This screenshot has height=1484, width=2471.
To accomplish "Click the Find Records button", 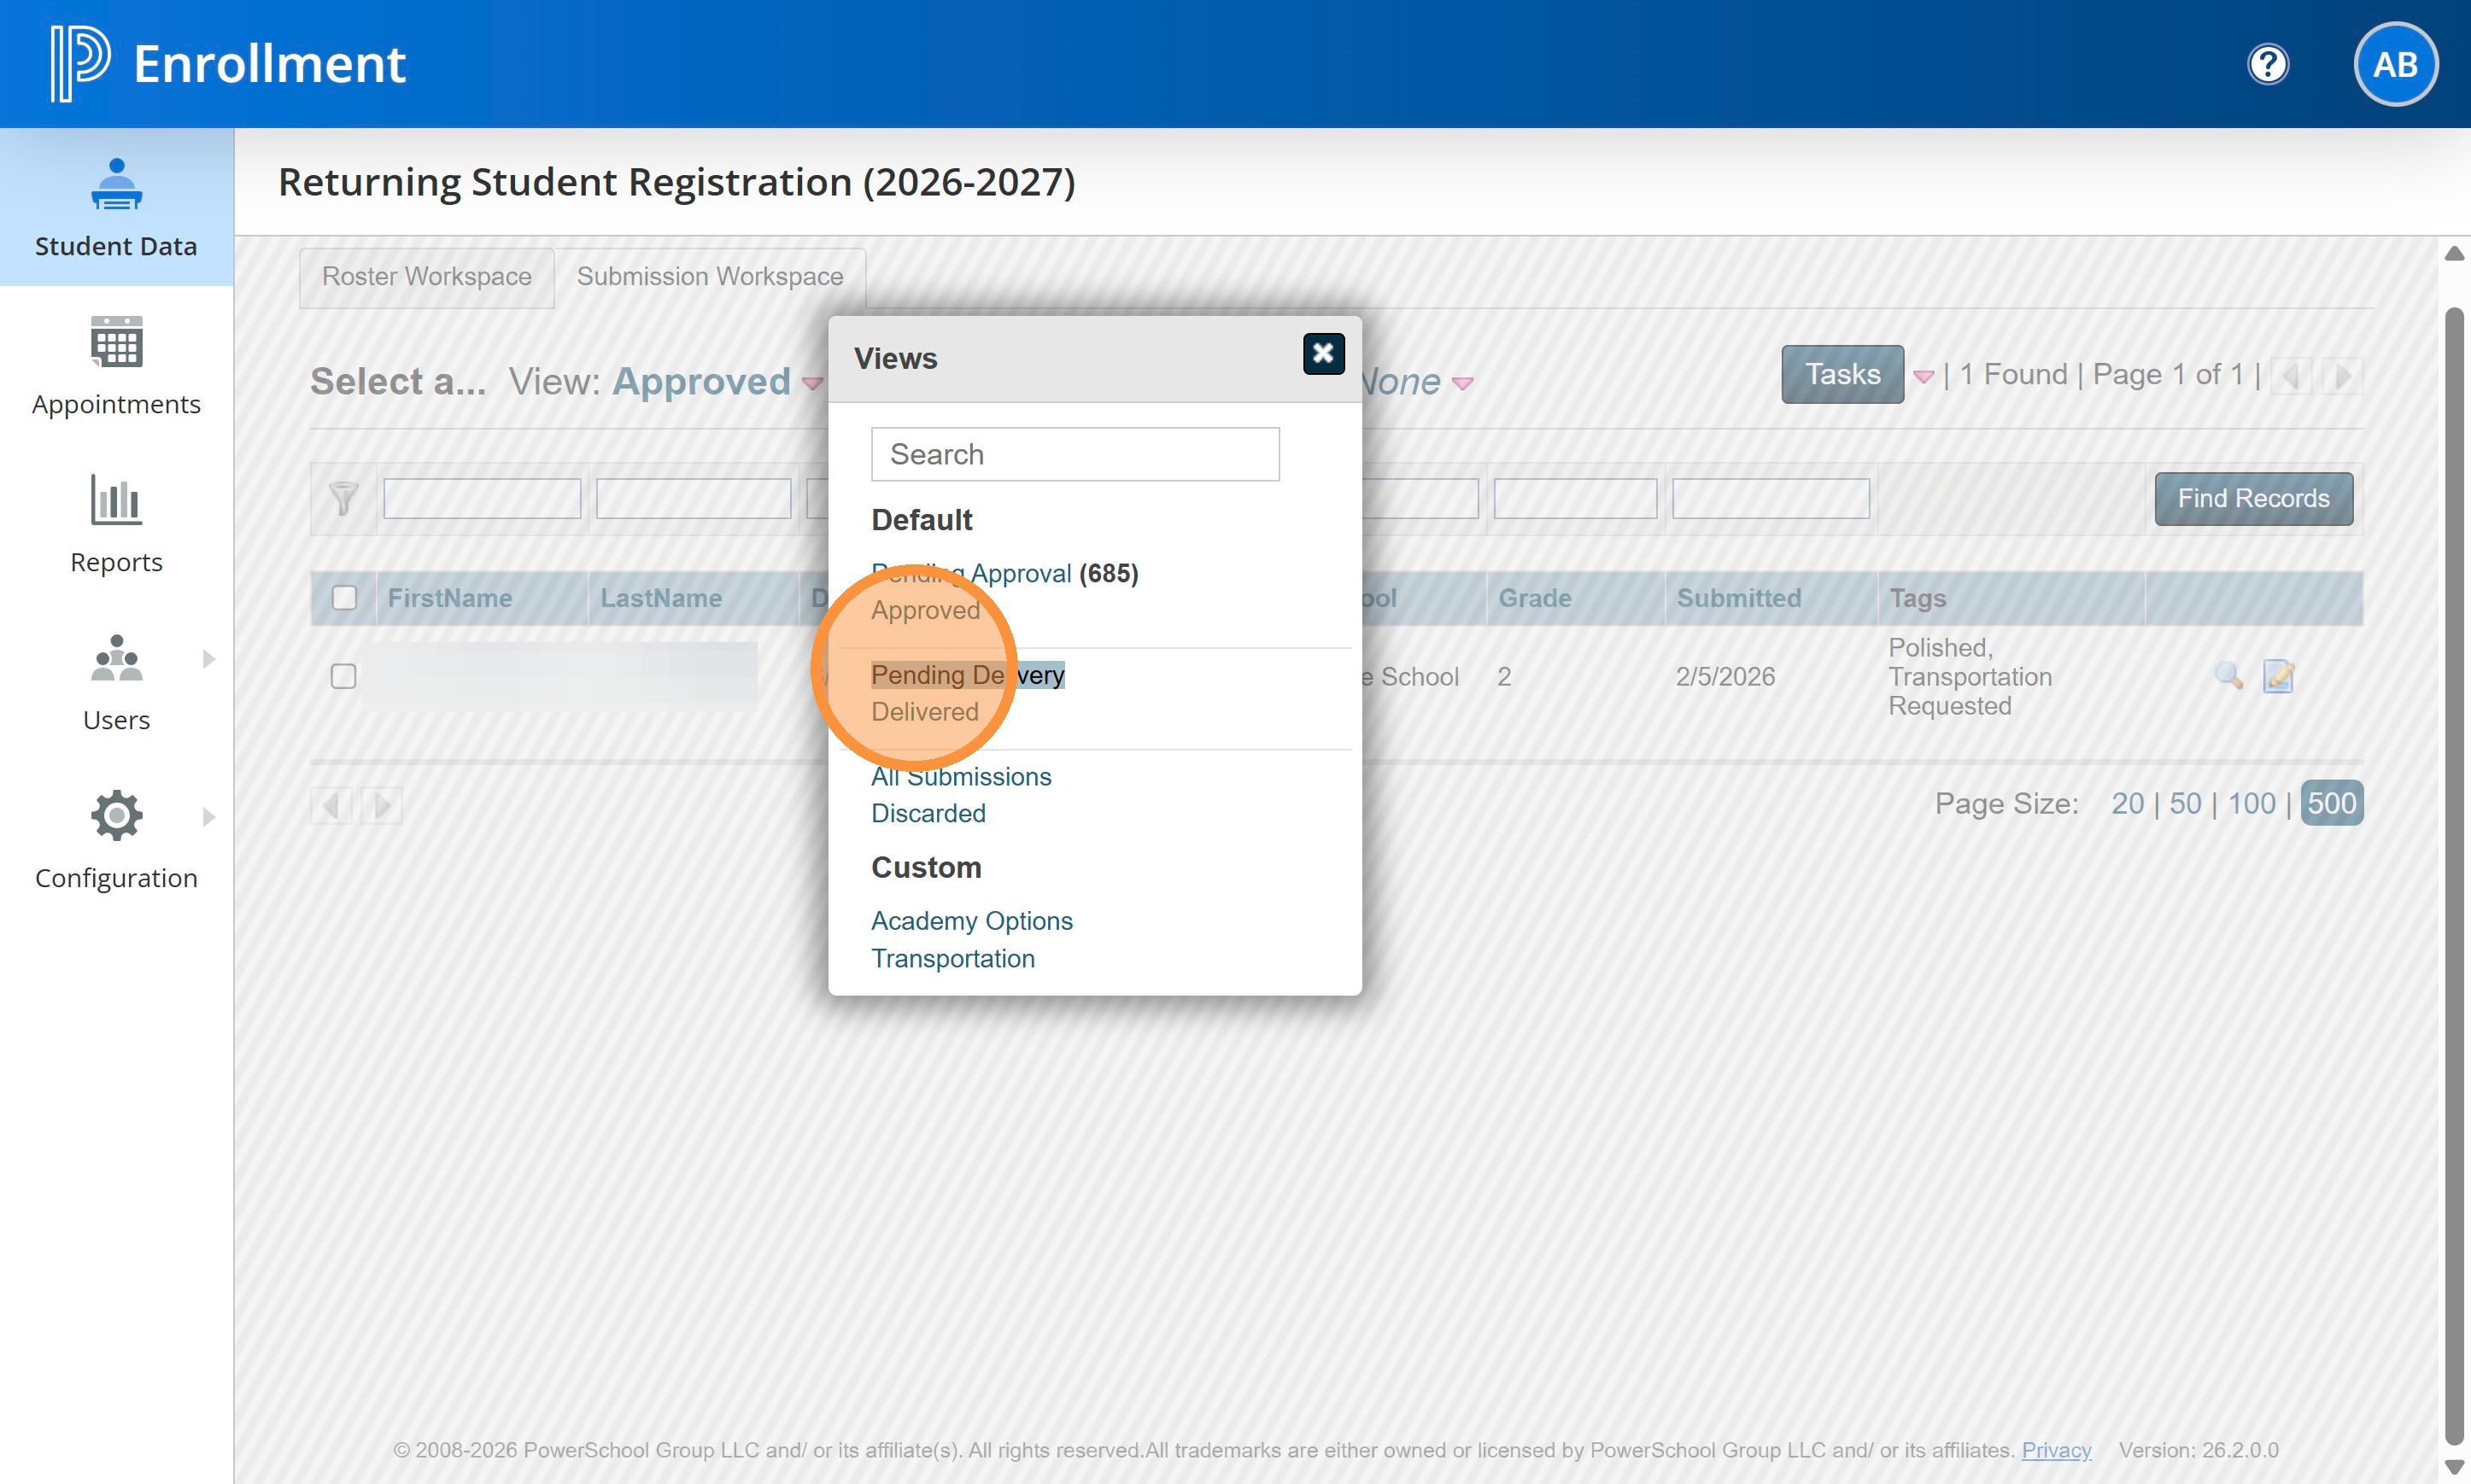I will coord(2252,498).
